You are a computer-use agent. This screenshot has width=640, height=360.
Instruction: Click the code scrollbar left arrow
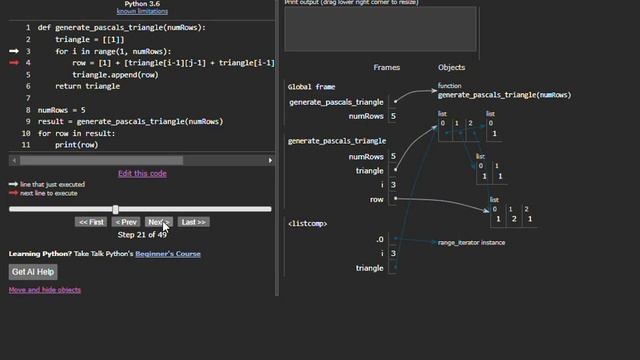click(x=14, y=160)
